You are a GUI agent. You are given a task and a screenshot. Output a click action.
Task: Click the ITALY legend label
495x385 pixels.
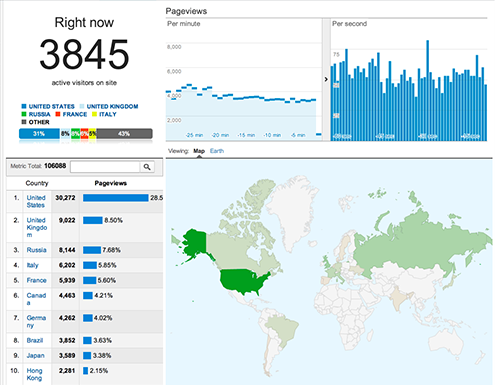pos(108,114)
